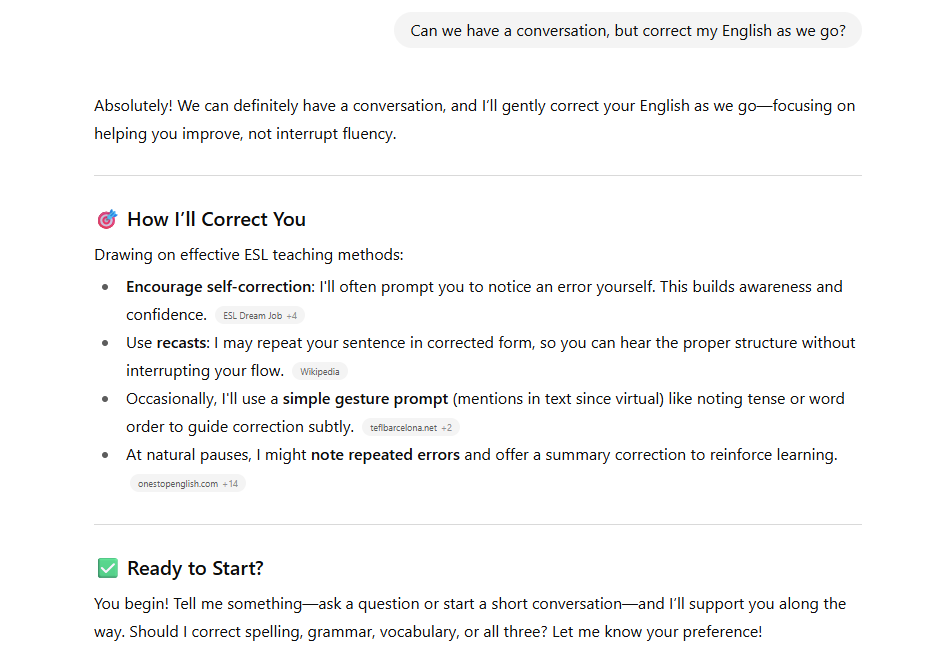Click the "You begin!" closing paragraph
This screenshot has height=648, width=939.
[470, 617]
